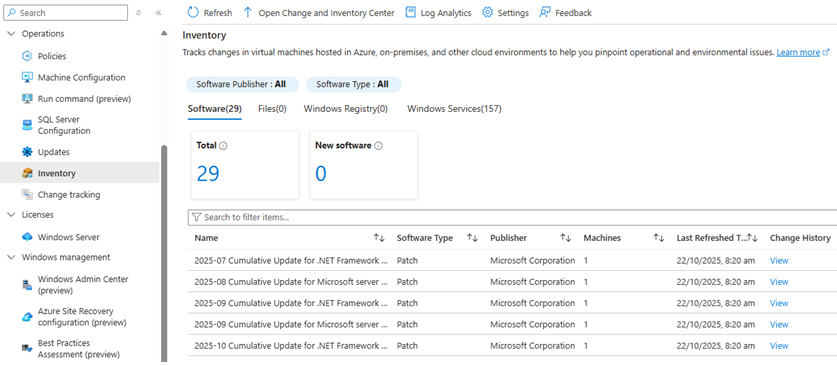837x365 pixels.
Task: Click the New software 0 count card
Action: tap(364, 165)
